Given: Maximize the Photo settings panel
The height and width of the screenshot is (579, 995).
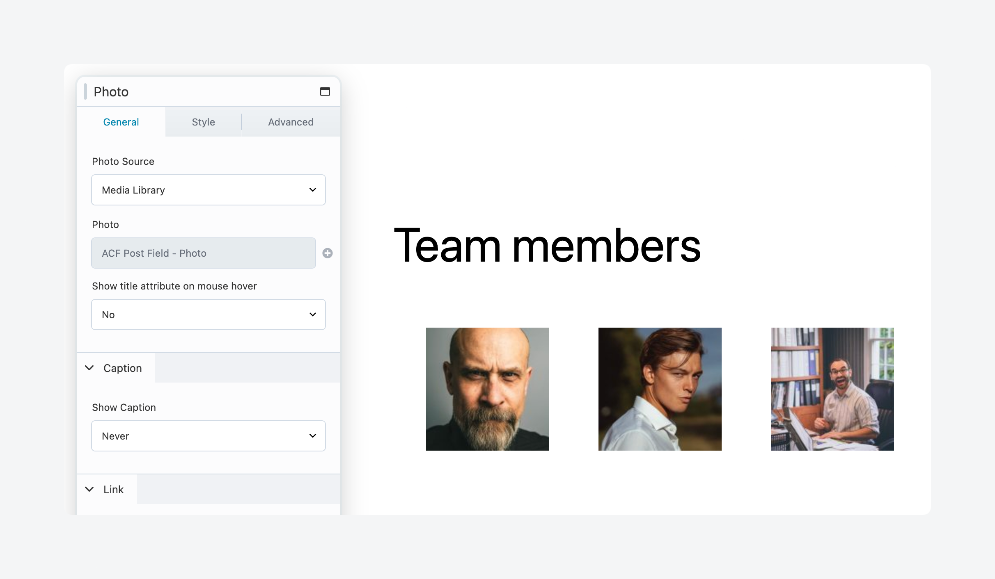Looking at the screenshot, I should [325, 91].
